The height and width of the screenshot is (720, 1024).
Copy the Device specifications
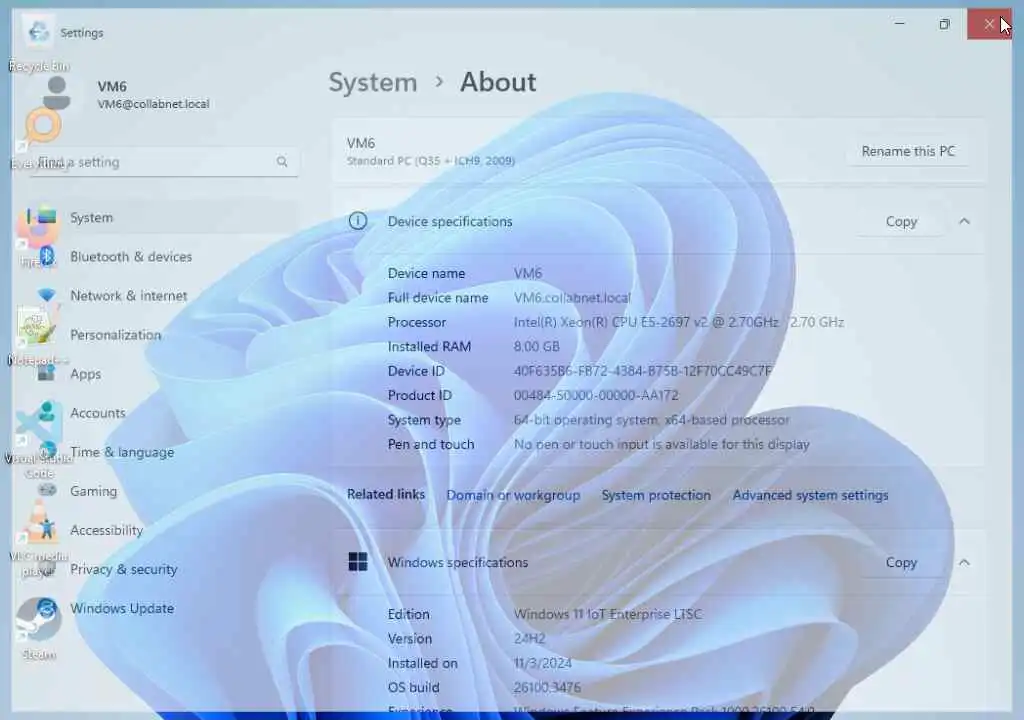coord(901,221)
